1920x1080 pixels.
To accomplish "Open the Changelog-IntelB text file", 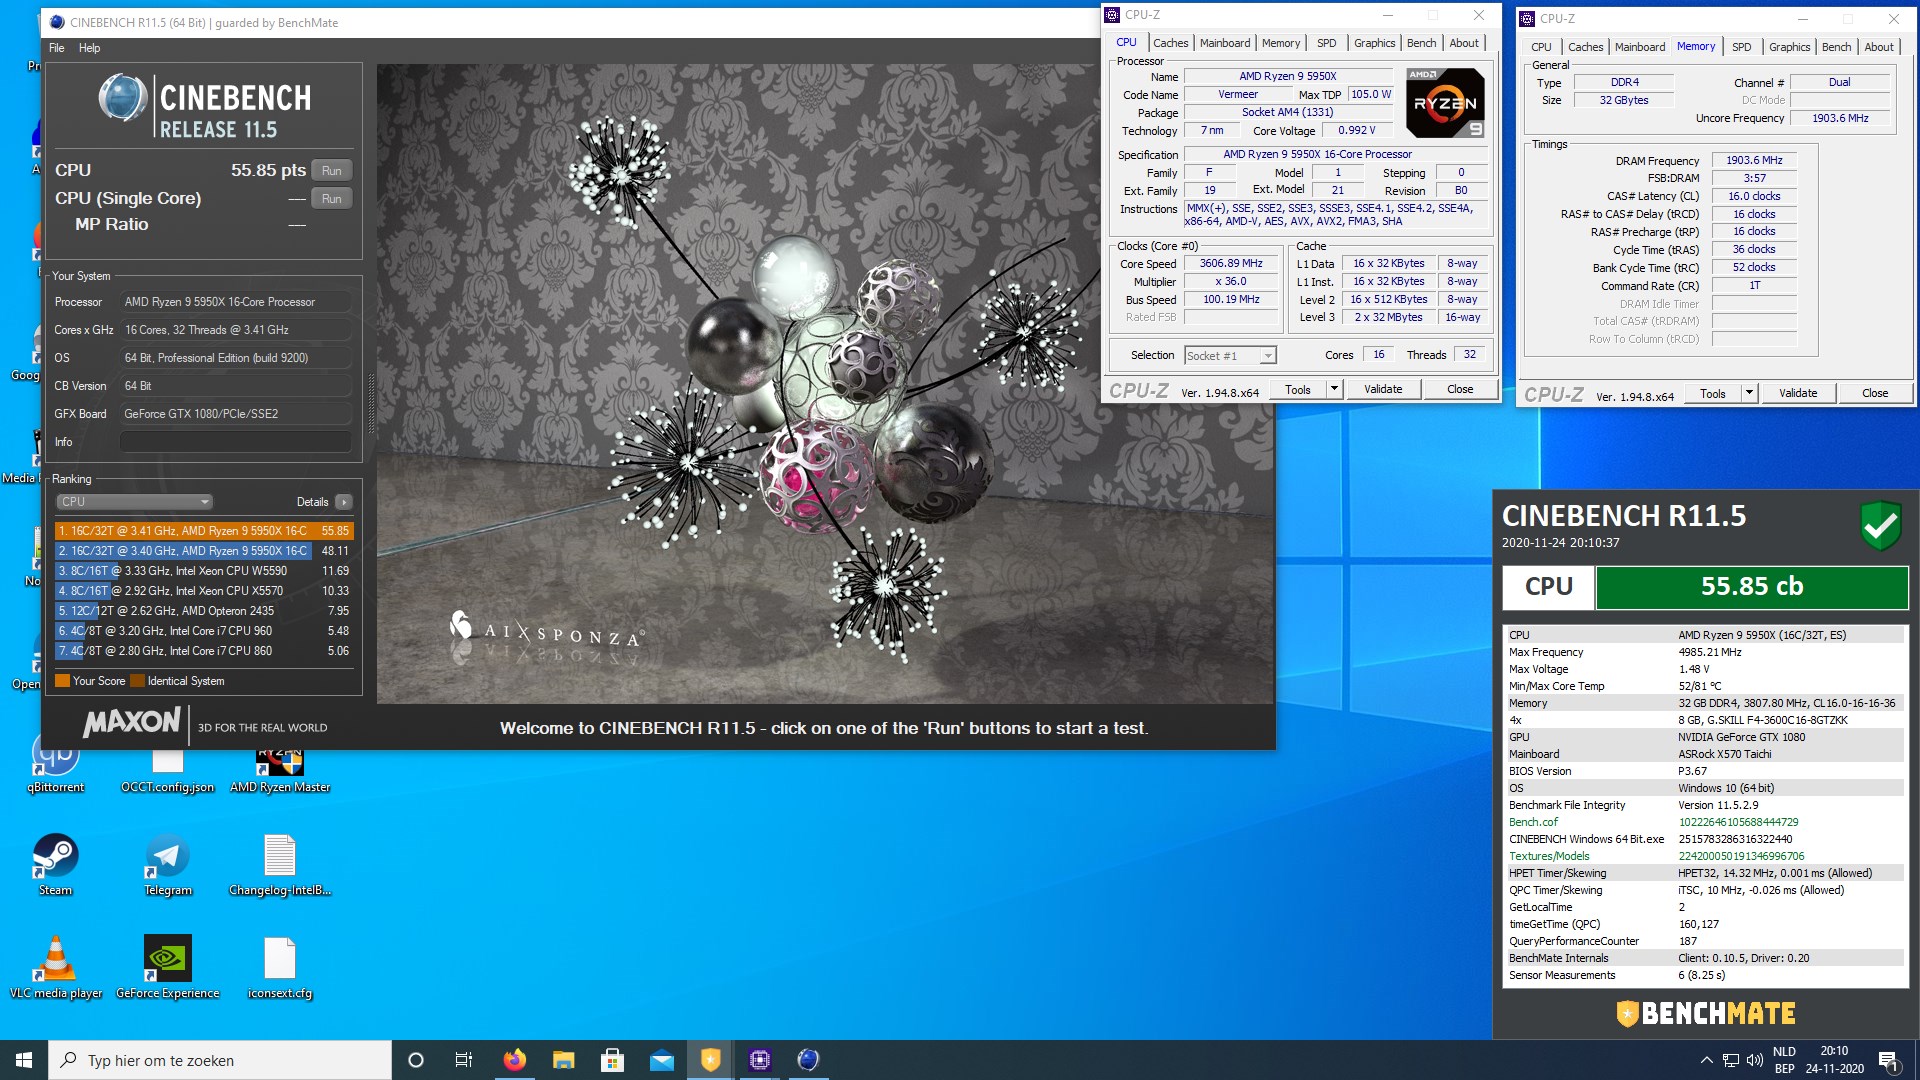I will click(280, 865).
